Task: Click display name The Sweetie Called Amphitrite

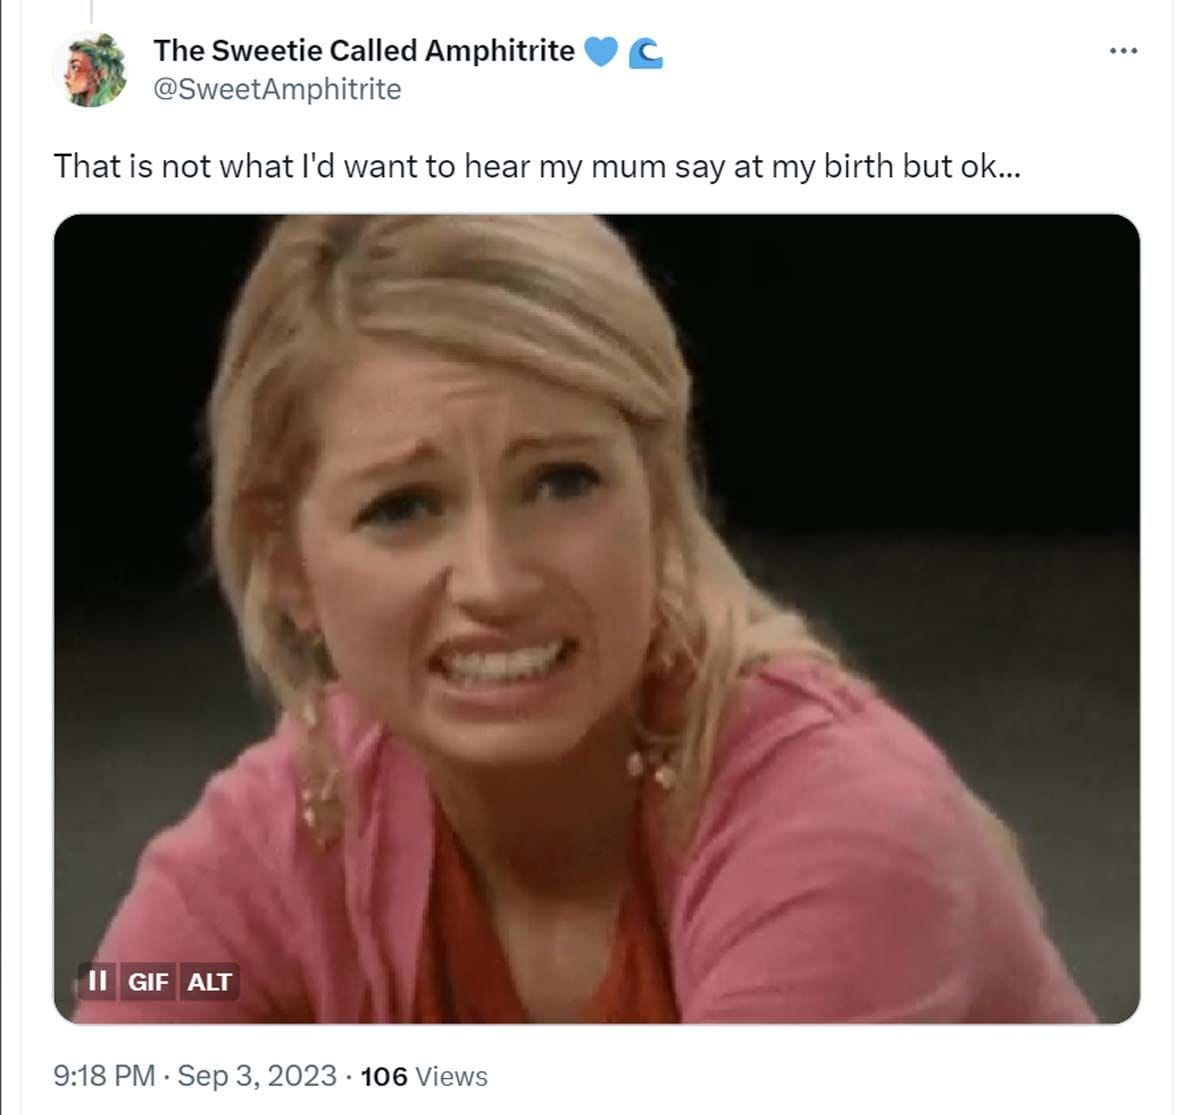Action: [x=364, y=50]
